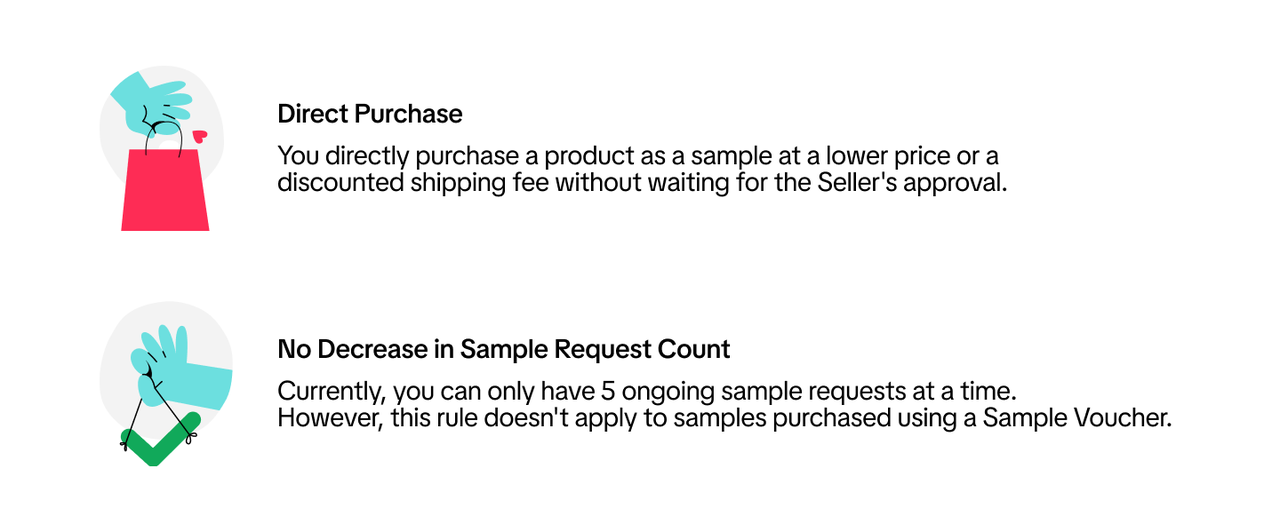Click the line starting "However, this rule doesn't apply"
1280x532 pixels.
click(x=723, y=418)
